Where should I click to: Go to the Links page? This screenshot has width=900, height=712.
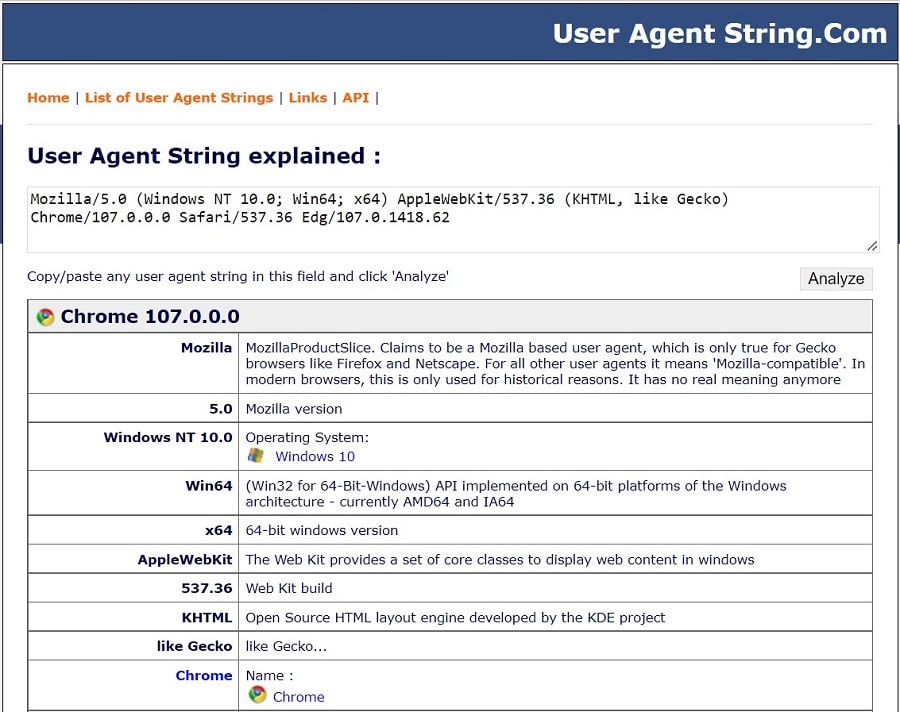point(308,98)
